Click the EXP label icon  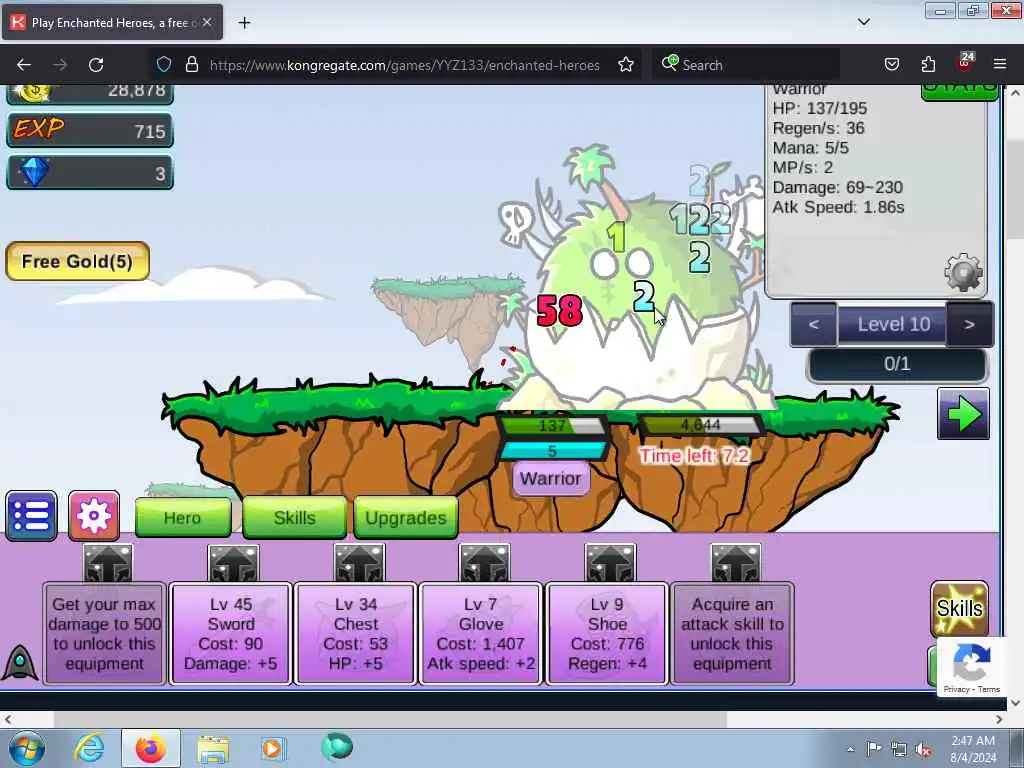pyautogui.click(x=39, y=129)
